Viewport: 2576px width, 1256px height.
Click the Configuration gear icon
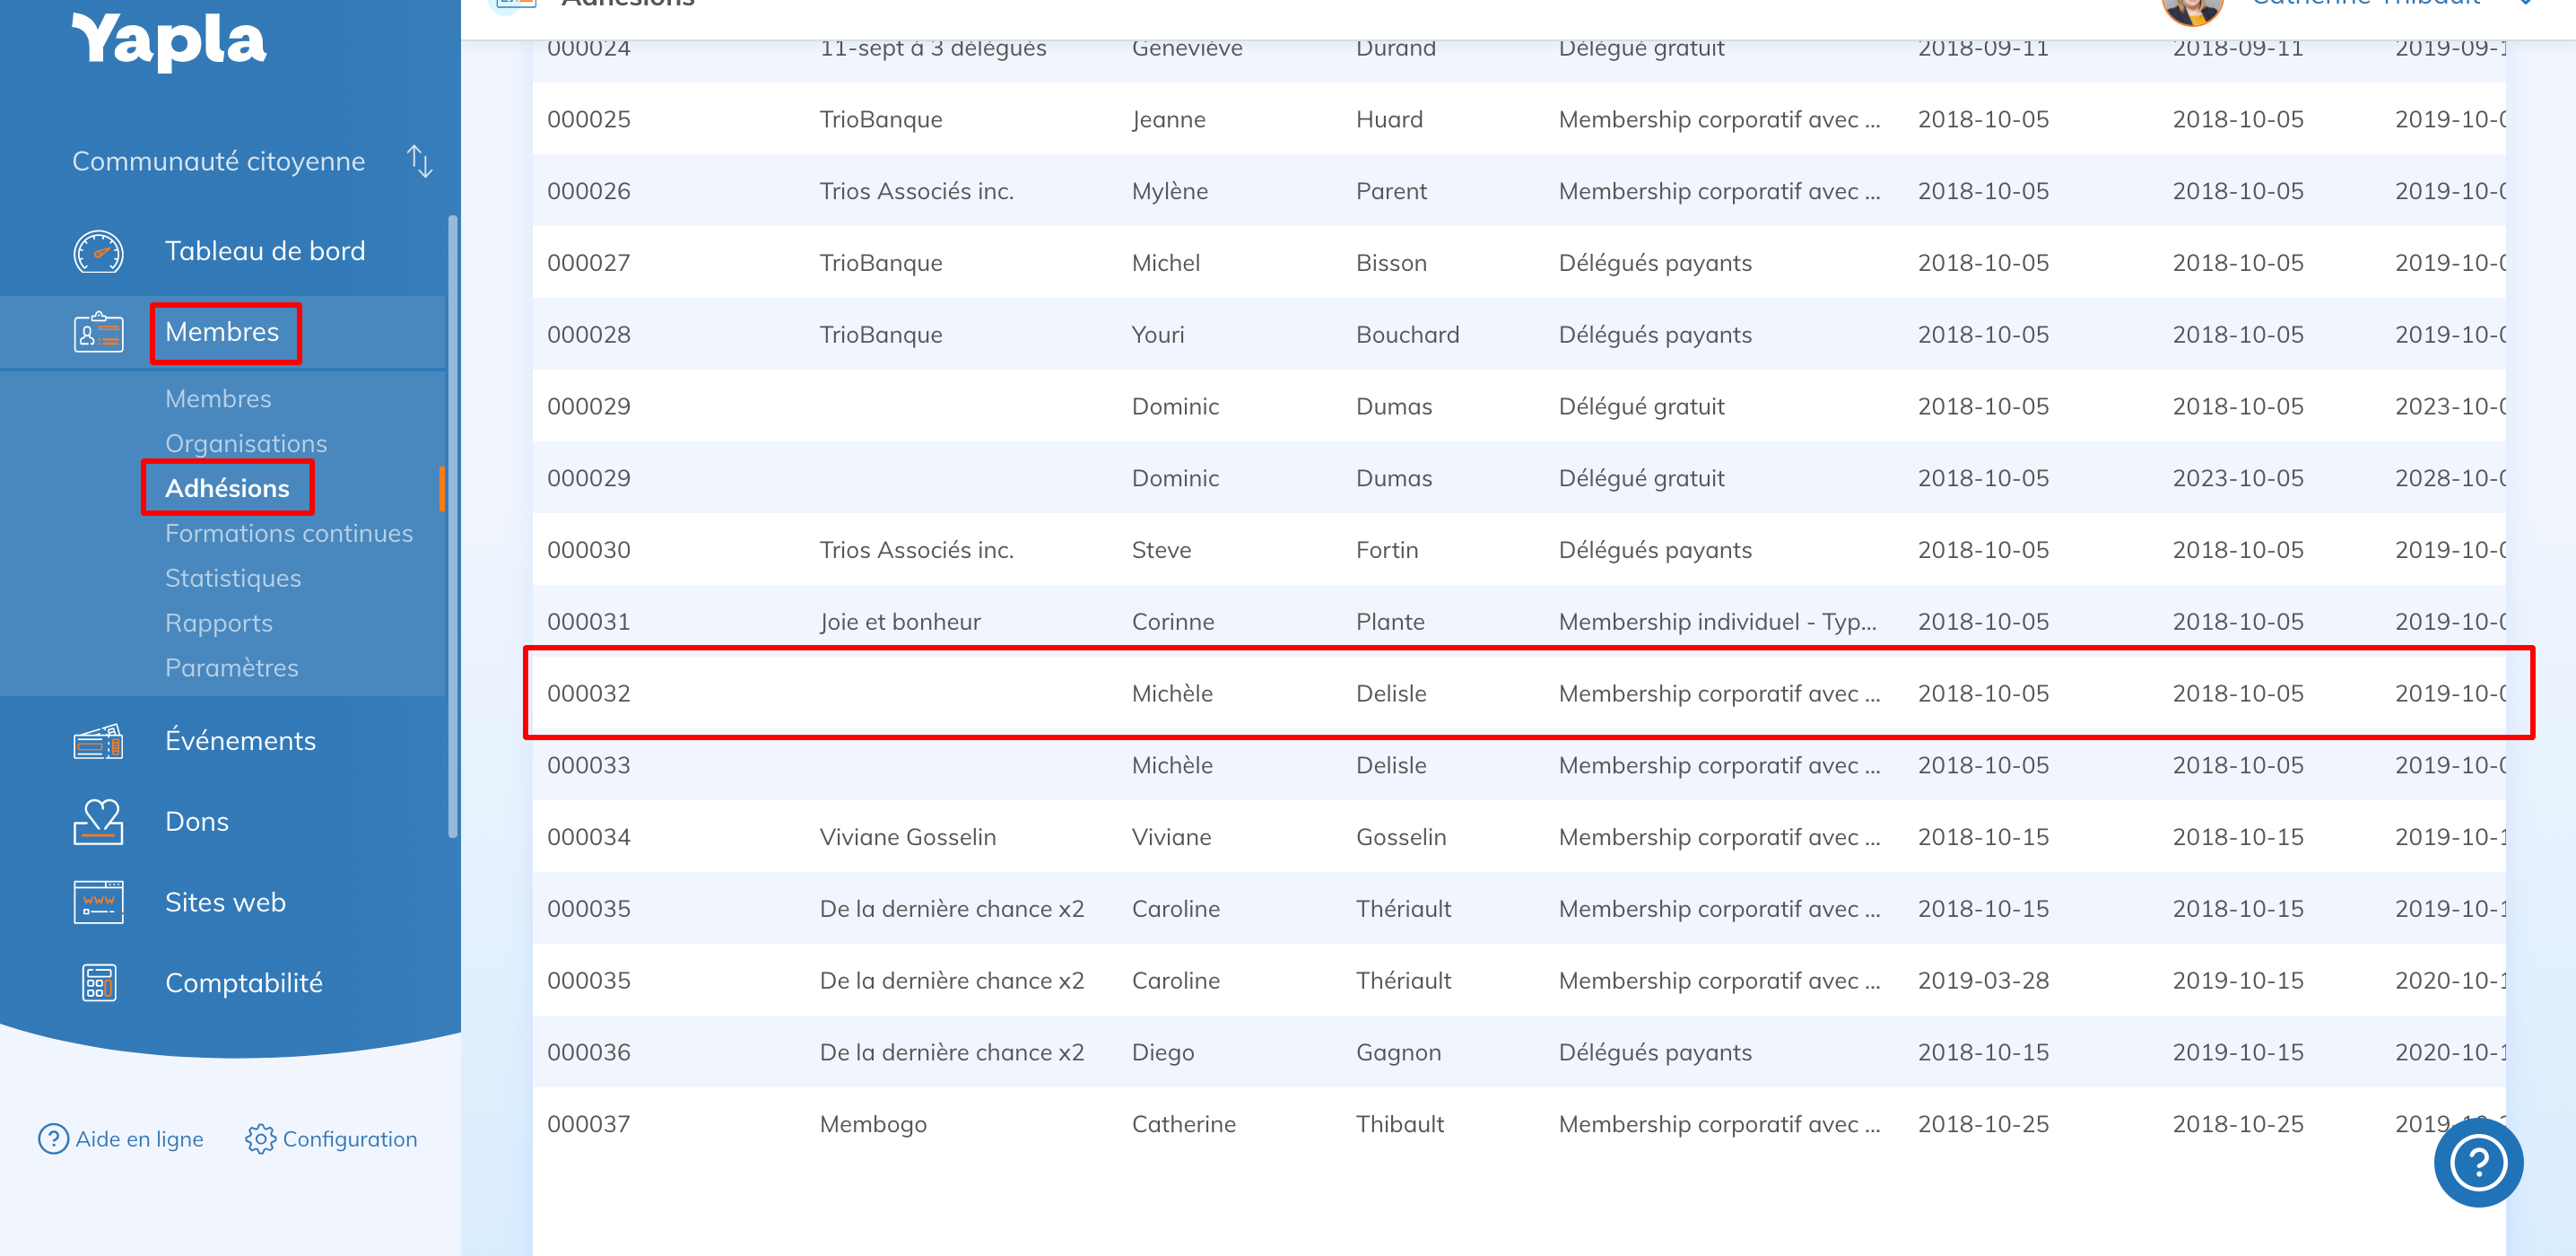tap(260, 1139)
